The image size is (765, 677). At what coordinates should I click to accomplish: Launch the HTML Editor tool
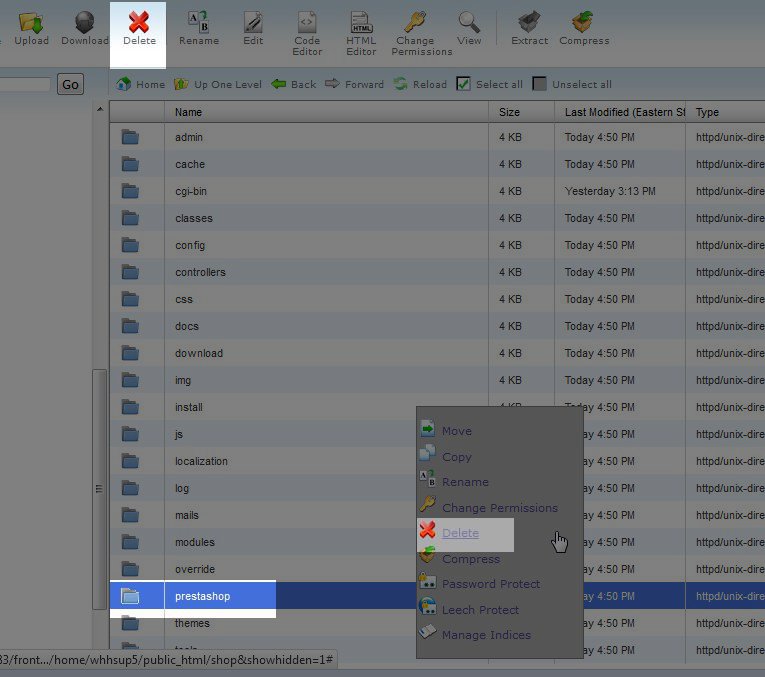[x=361, y=22]
